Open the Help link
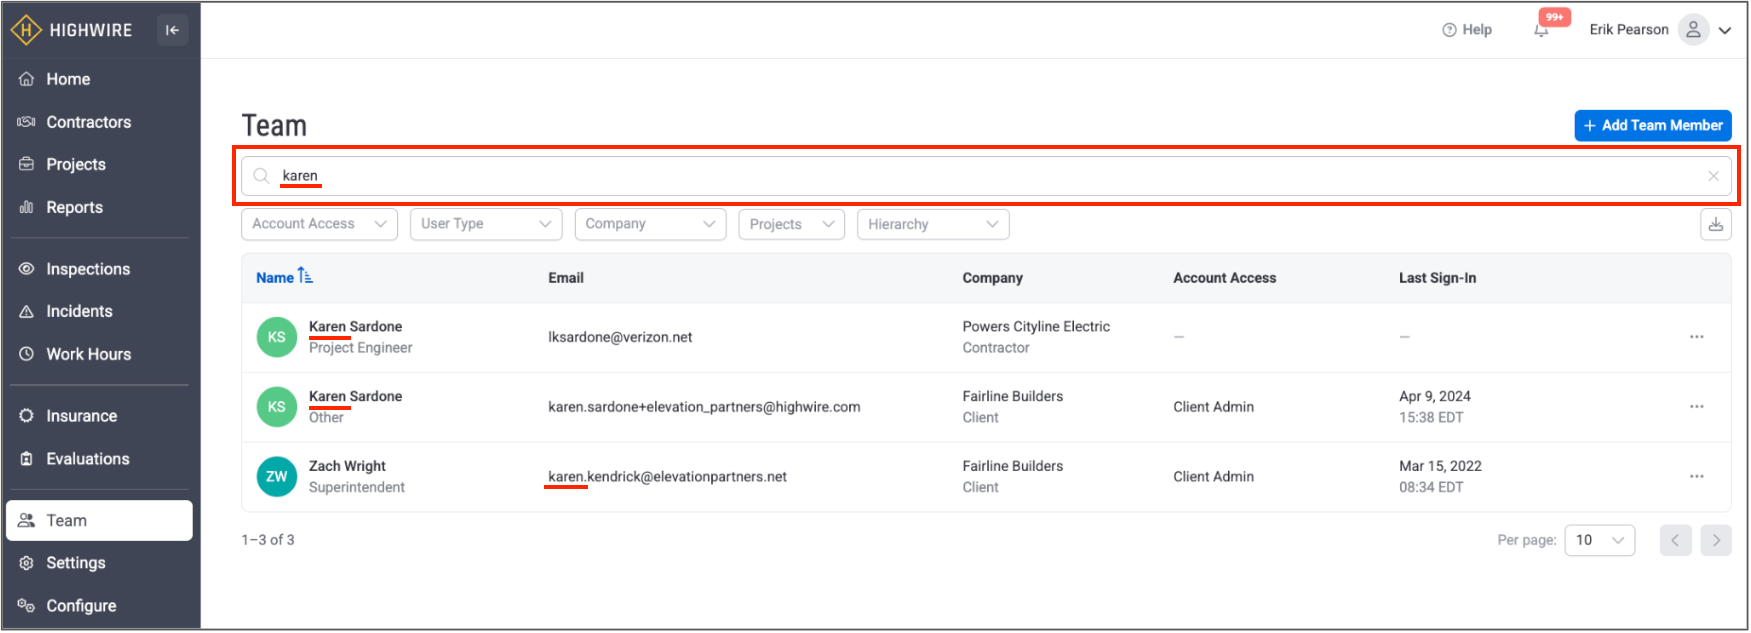The image size is (1751, 633). click(x=1467, y=30)
